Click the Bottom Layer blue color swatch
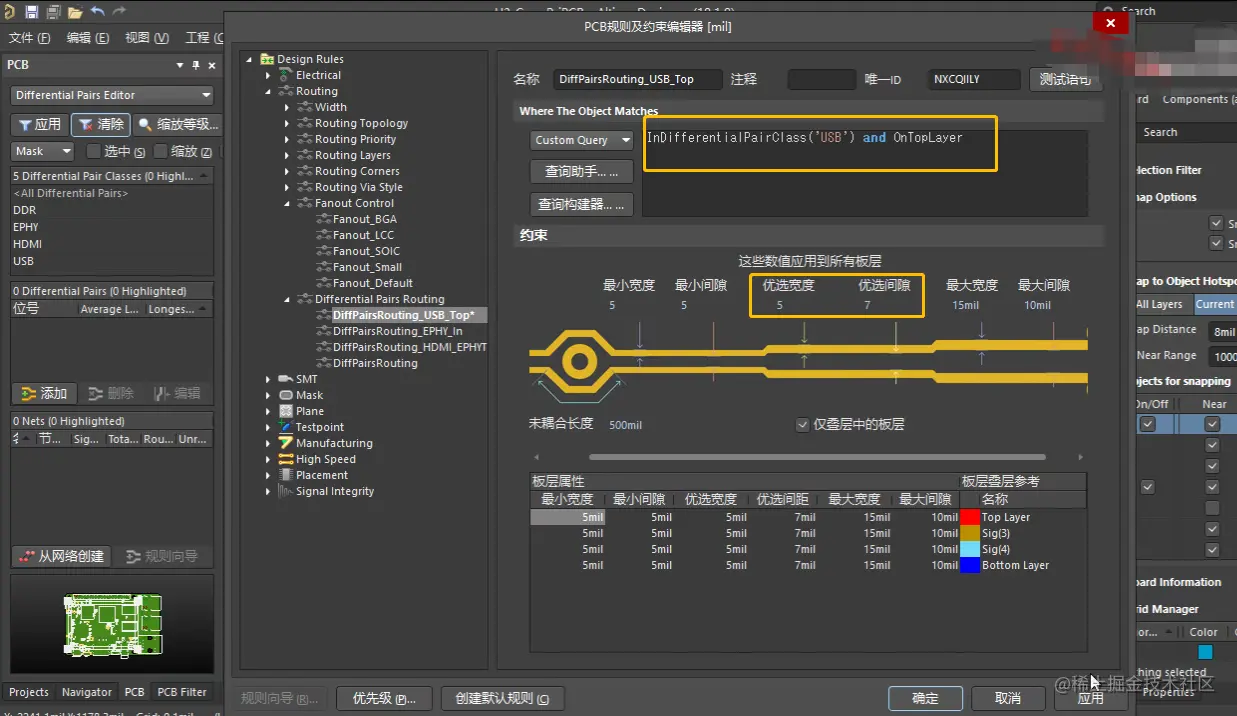 tap(969, 565)
